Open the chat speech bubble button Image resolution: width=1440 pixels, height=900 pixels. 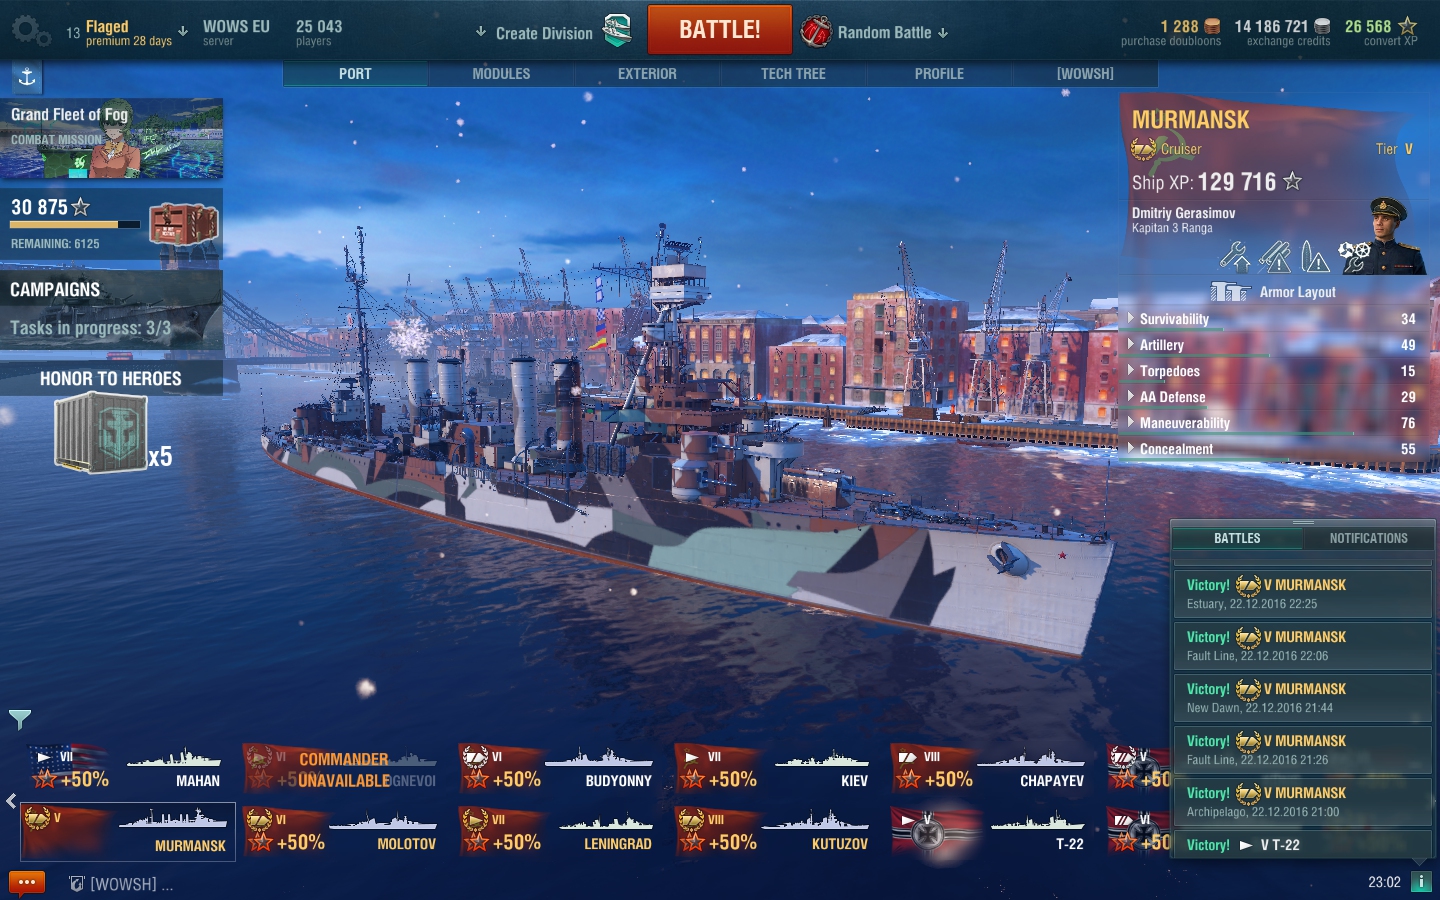pyautogui.click(x=27, y=883)
